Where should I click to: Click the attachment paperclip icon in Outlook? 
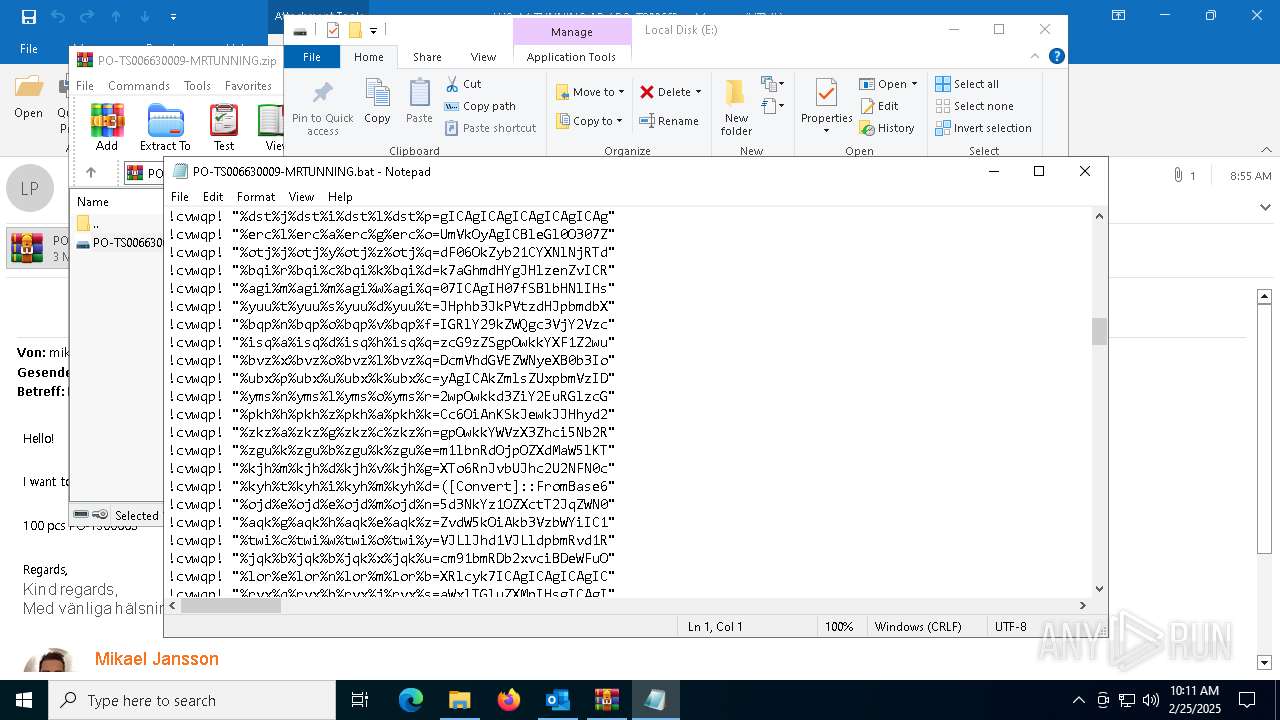pos(1178,175)
